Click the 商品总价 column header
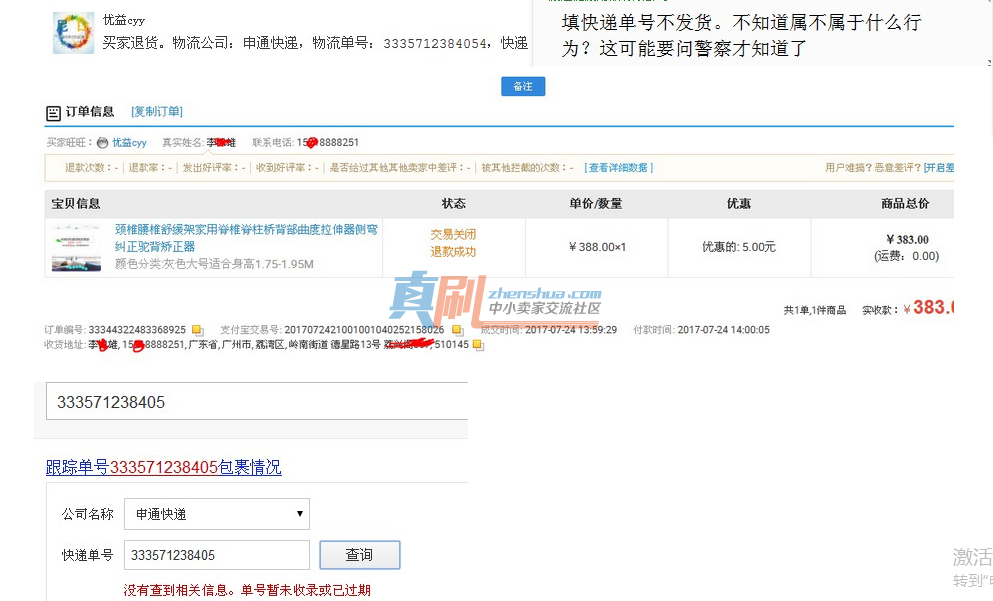Image resolution: width=993 pixels, height=601 pixels. 905,203
